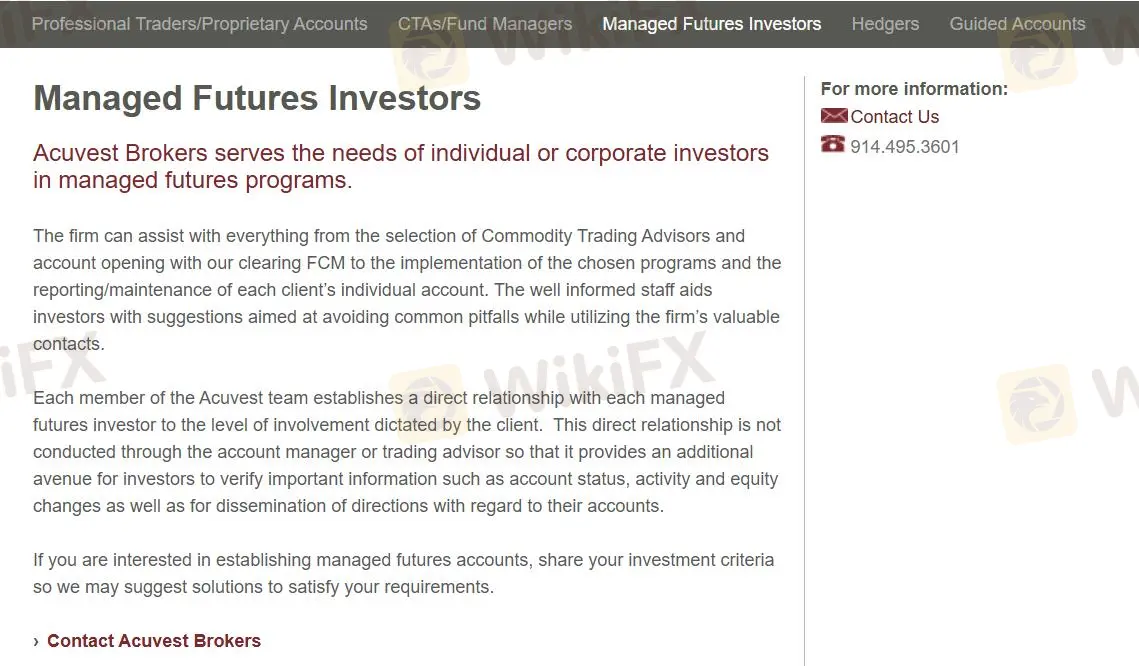Click the red envelope mail icon
Viewport: 1139px width, 666px height.
(x=833, y=115)
